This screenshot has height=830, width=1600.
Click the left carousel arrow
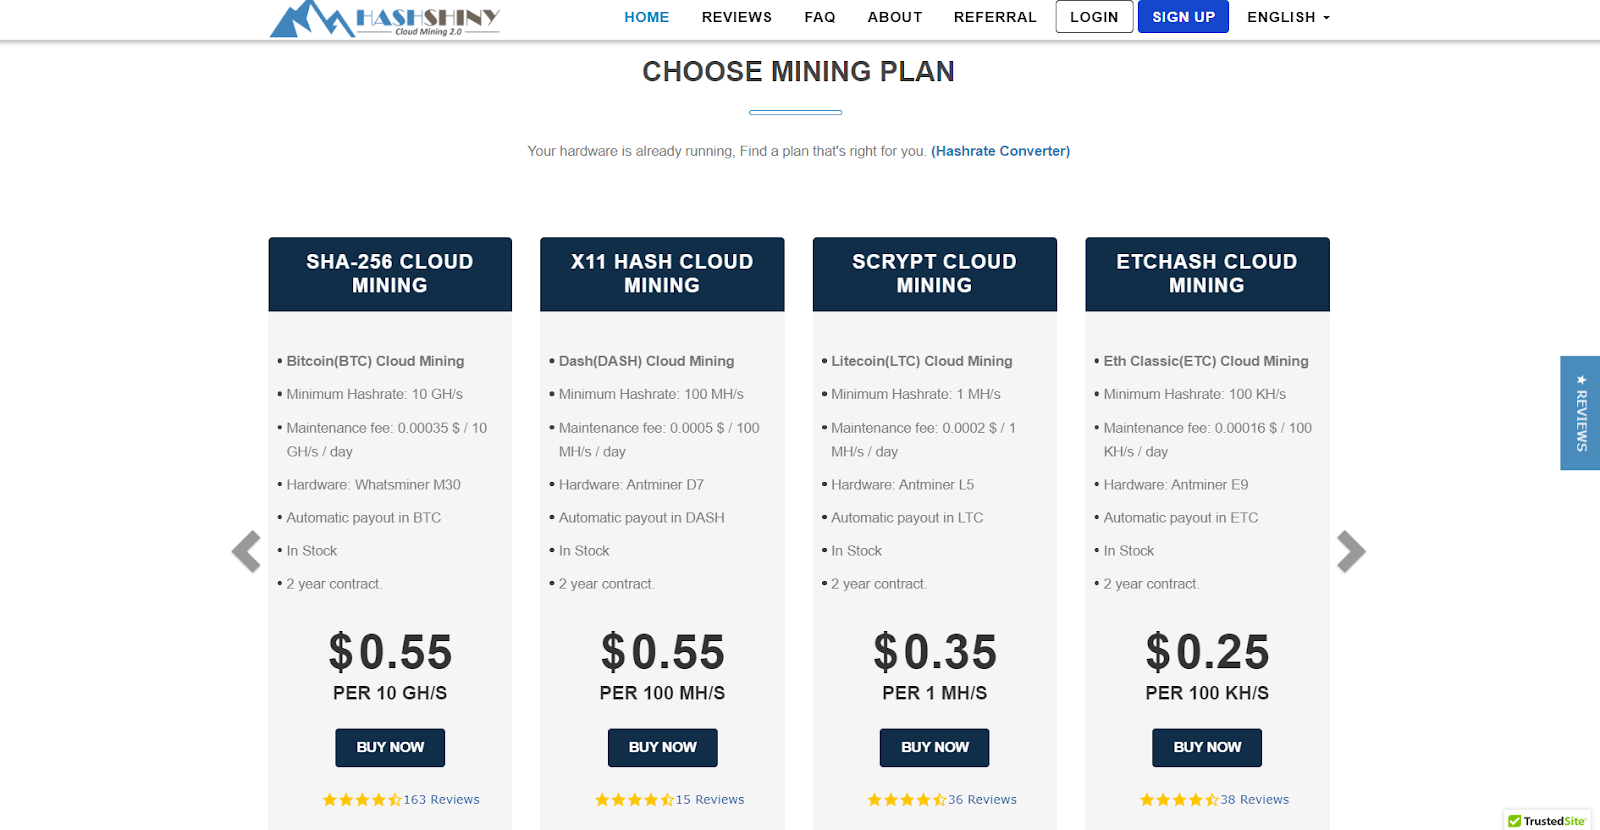click(246, 551)
